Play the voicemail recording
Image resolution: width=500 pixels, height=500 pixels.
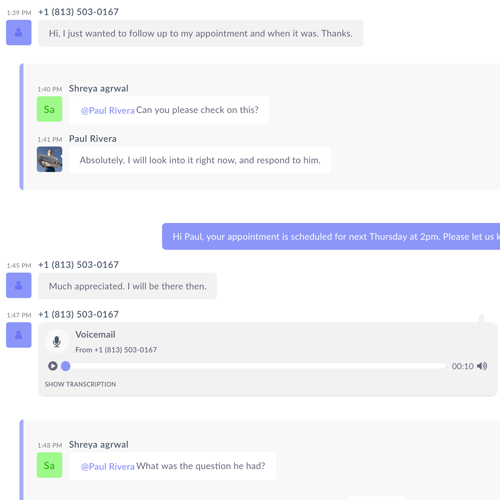[x=53, y=366]
